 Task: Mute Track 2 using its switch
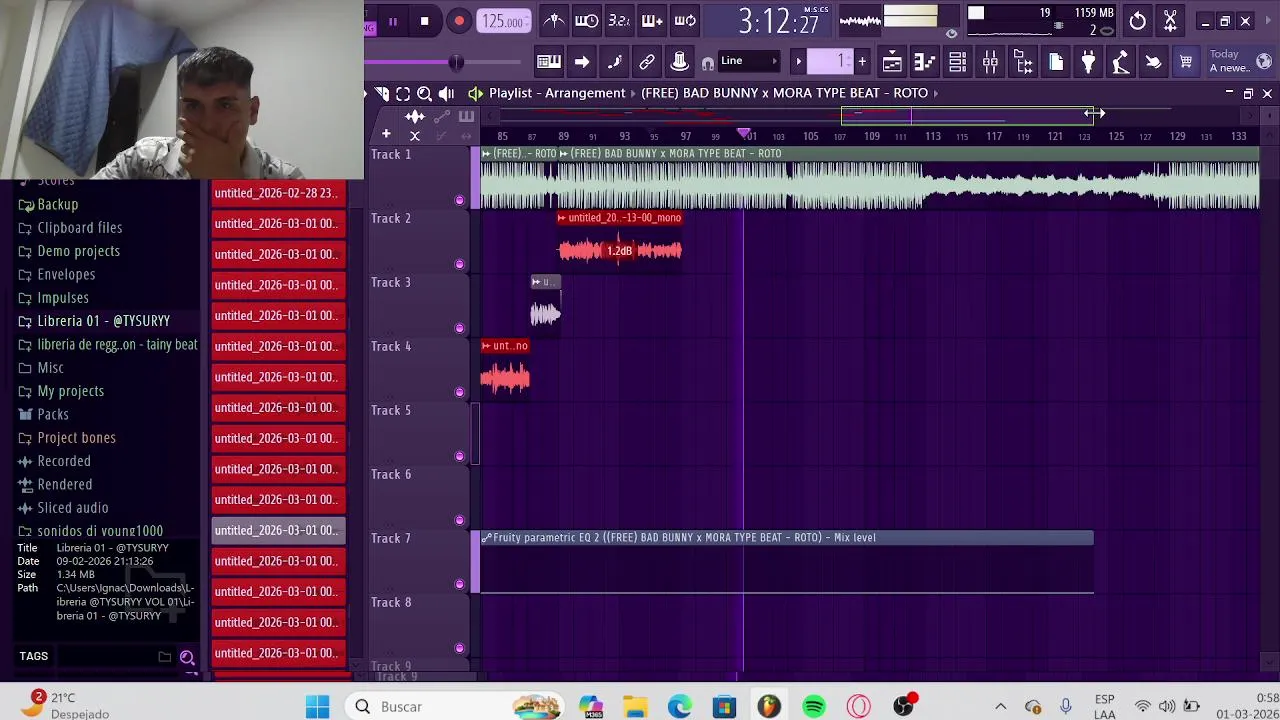[x=459, y=264]
